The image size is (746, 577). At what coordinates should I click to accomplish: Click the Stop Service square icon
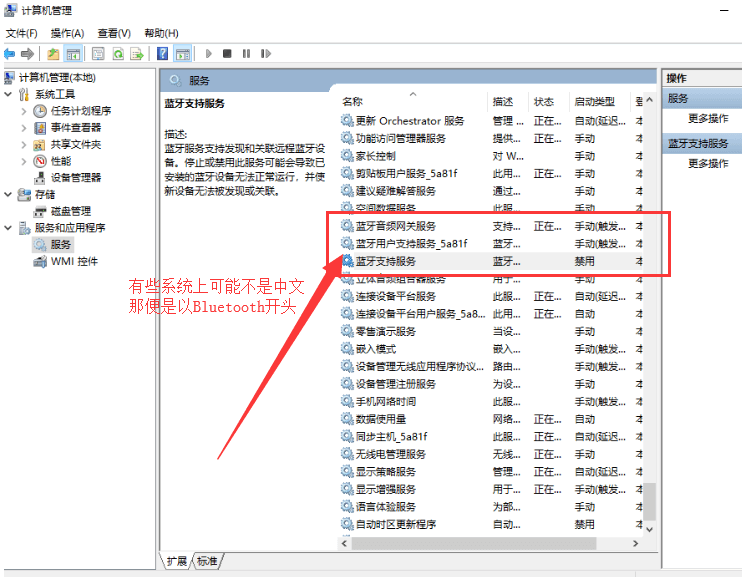tap(227, 53)
